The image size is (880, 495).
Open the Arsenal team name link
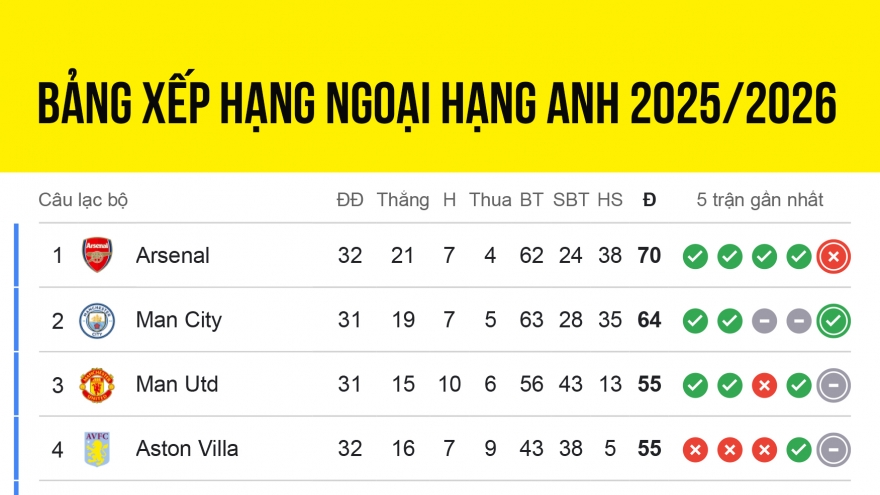[173, 256]
